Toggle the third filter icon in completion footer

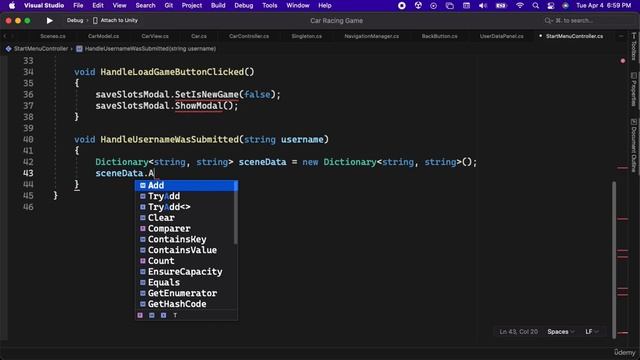coord(163,315)
